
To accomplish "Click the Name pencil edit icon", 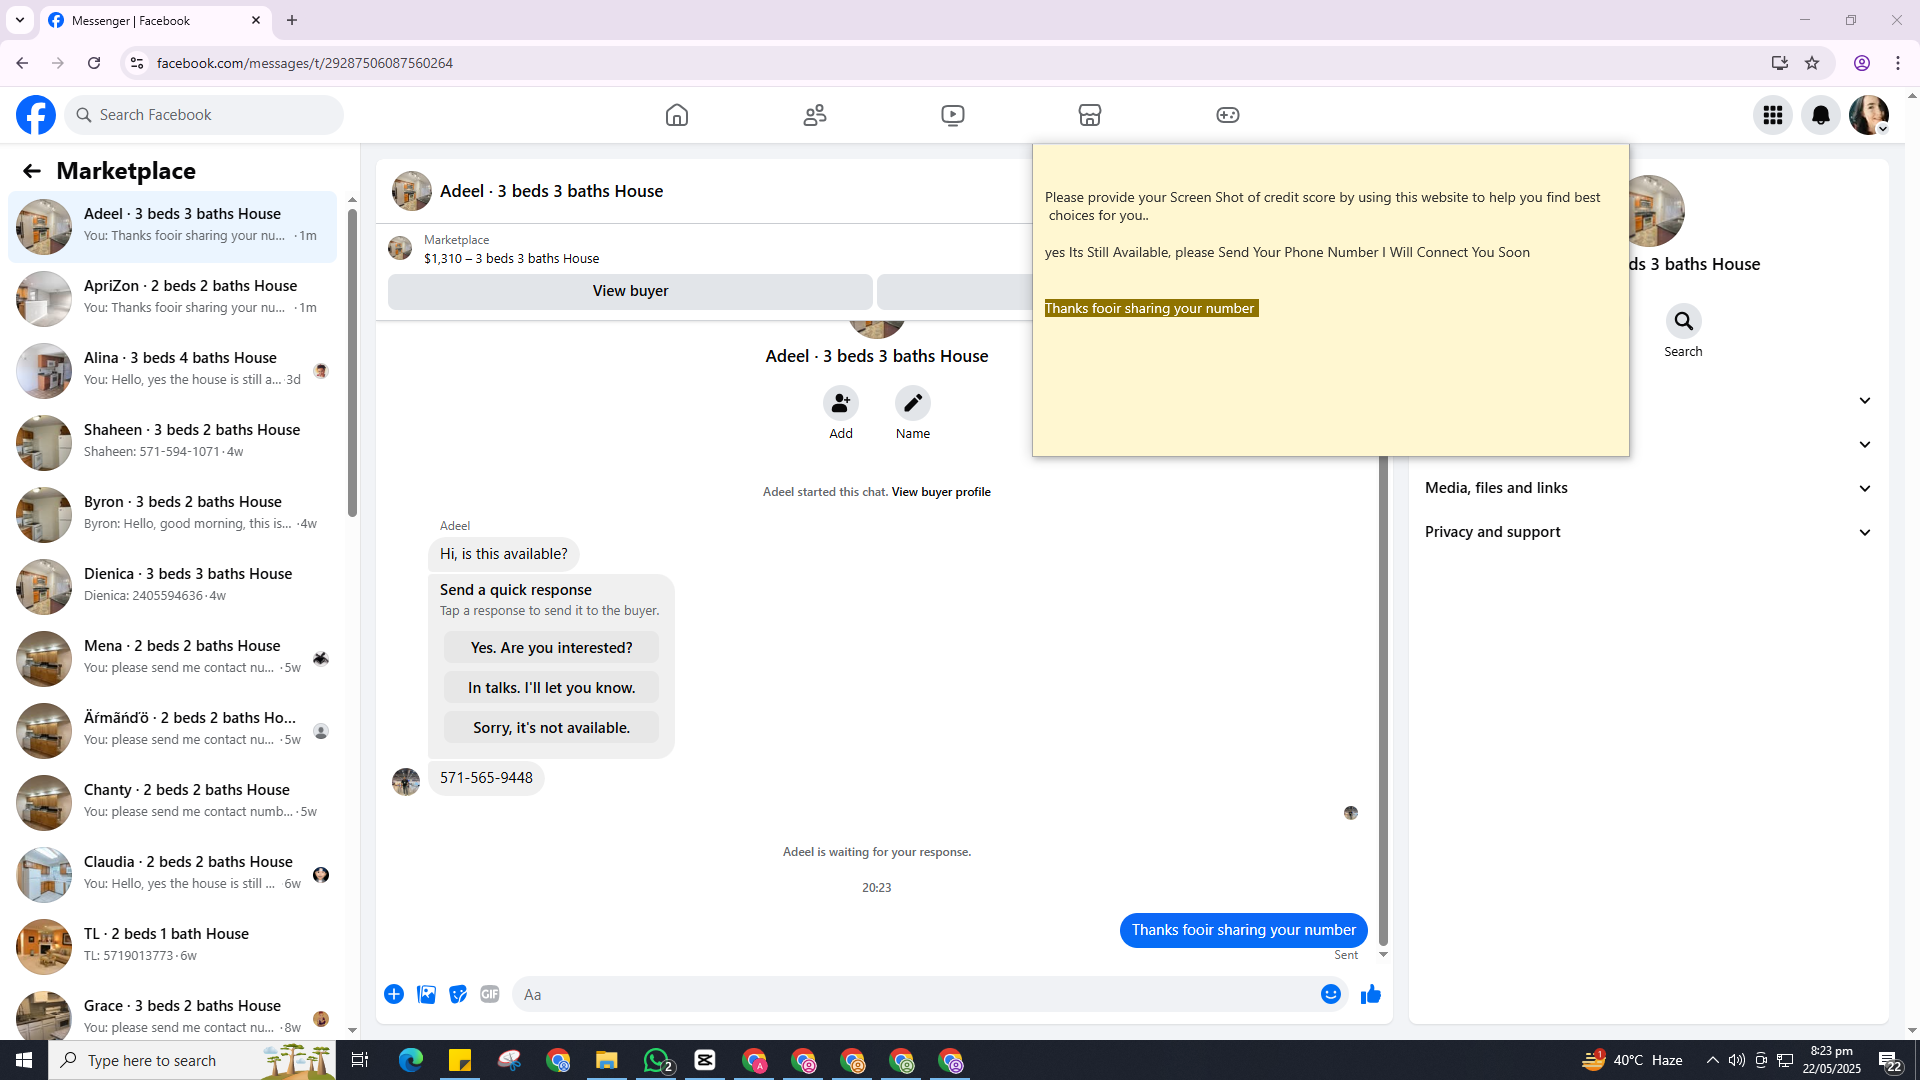I will 913,403.
